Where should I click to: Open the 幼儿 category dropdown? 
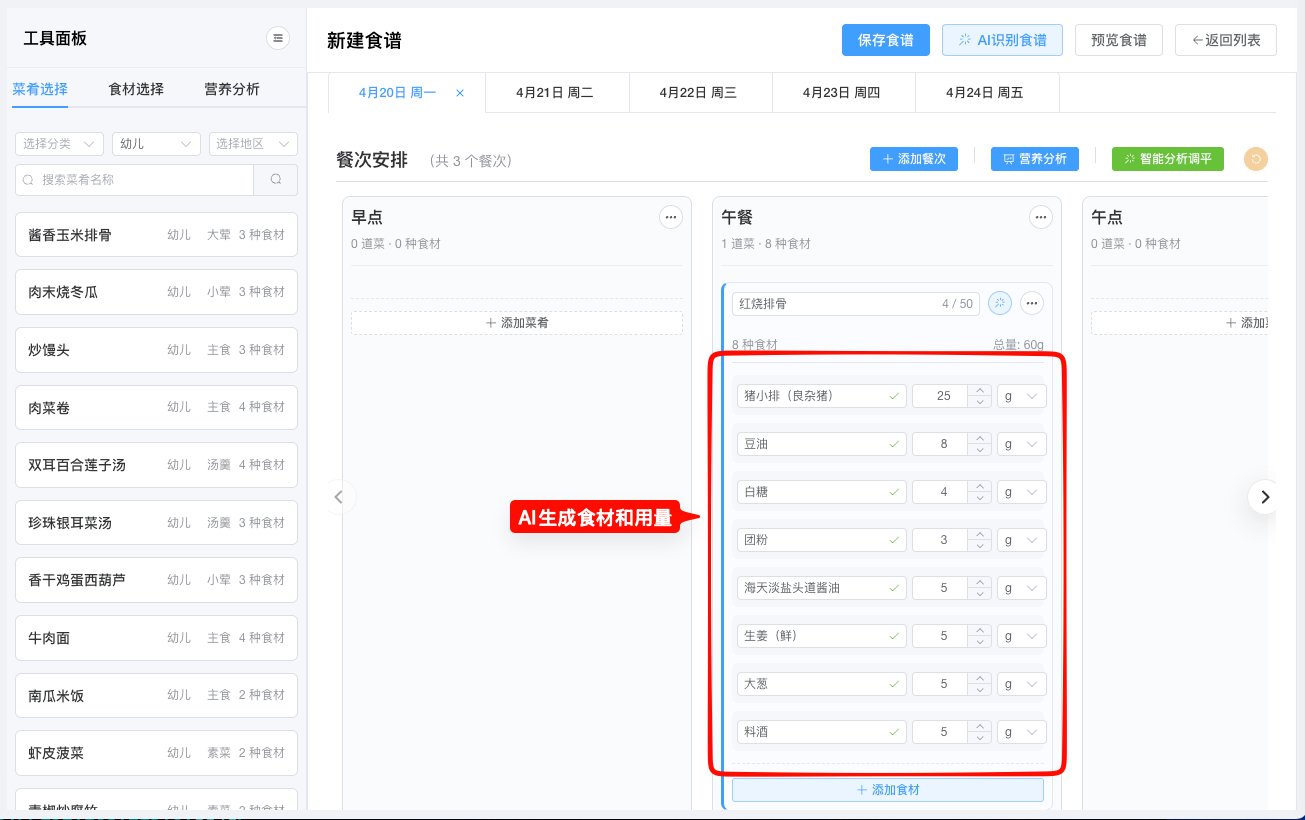pyautogui.click(x=155, y=143)
